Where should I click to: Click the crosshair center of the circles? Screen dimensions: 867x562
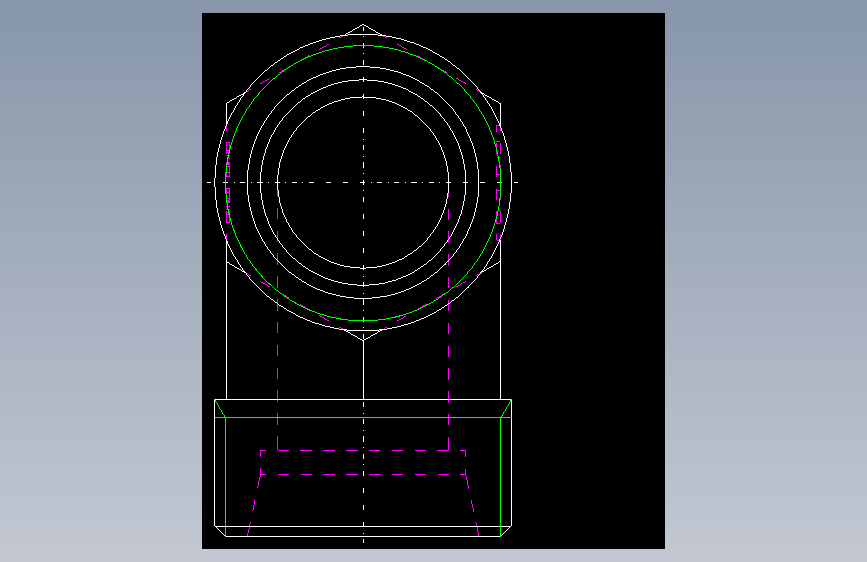[363, 182]
